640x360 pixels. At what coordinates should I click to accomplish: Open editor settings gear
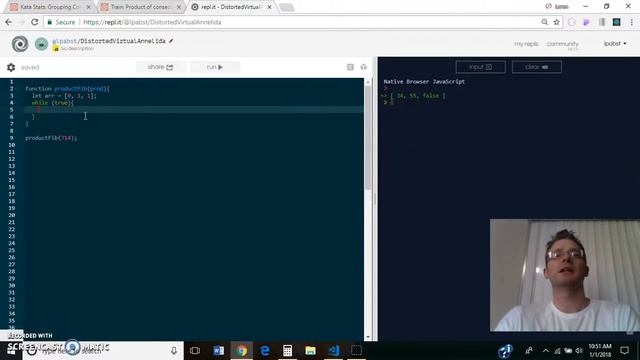(11, 67)
